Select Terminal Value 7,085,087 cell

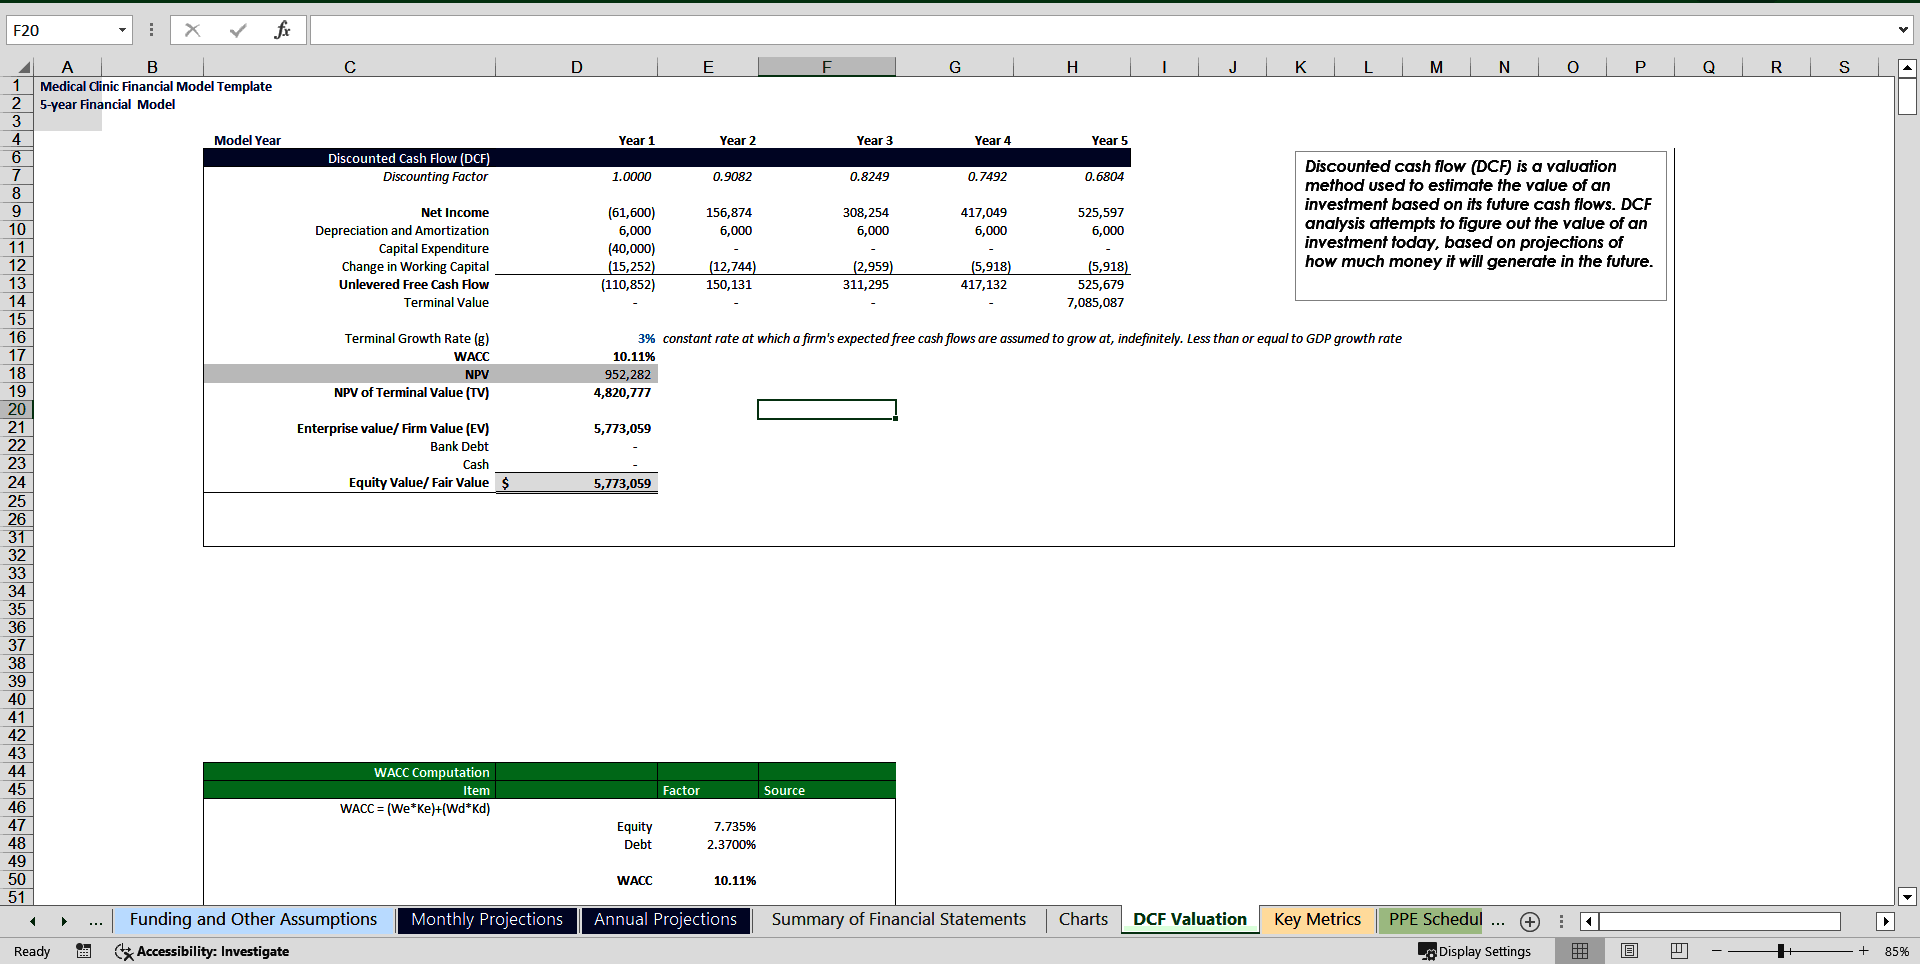(1072, 302)
